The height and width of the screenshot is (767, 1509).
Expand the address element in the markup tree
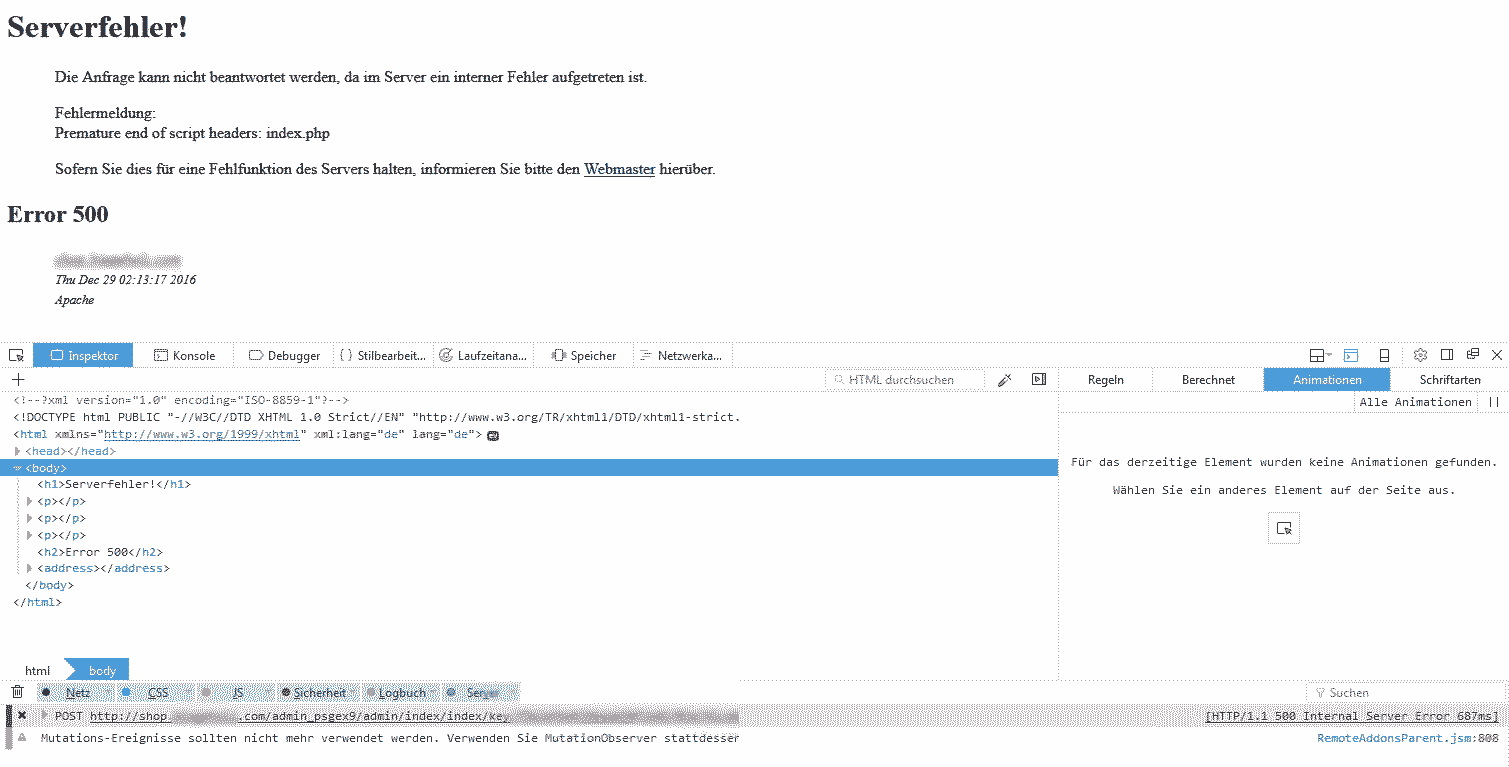[28, 567]
